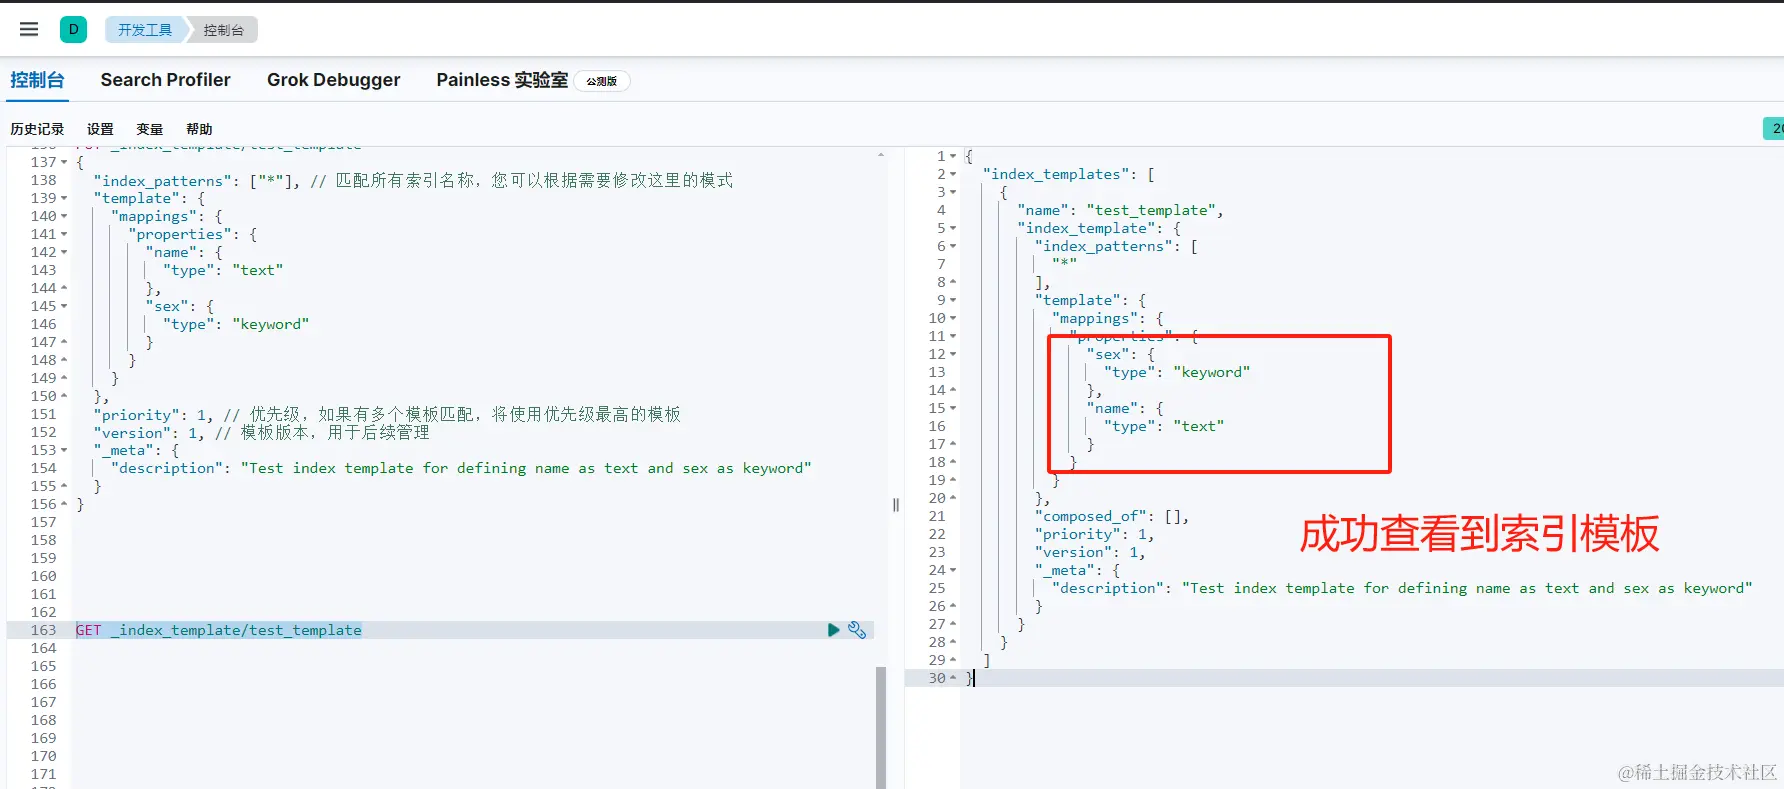Open 帮助 help panel
This screenshot has height=789, width=1784.
(x=199, y=129)
